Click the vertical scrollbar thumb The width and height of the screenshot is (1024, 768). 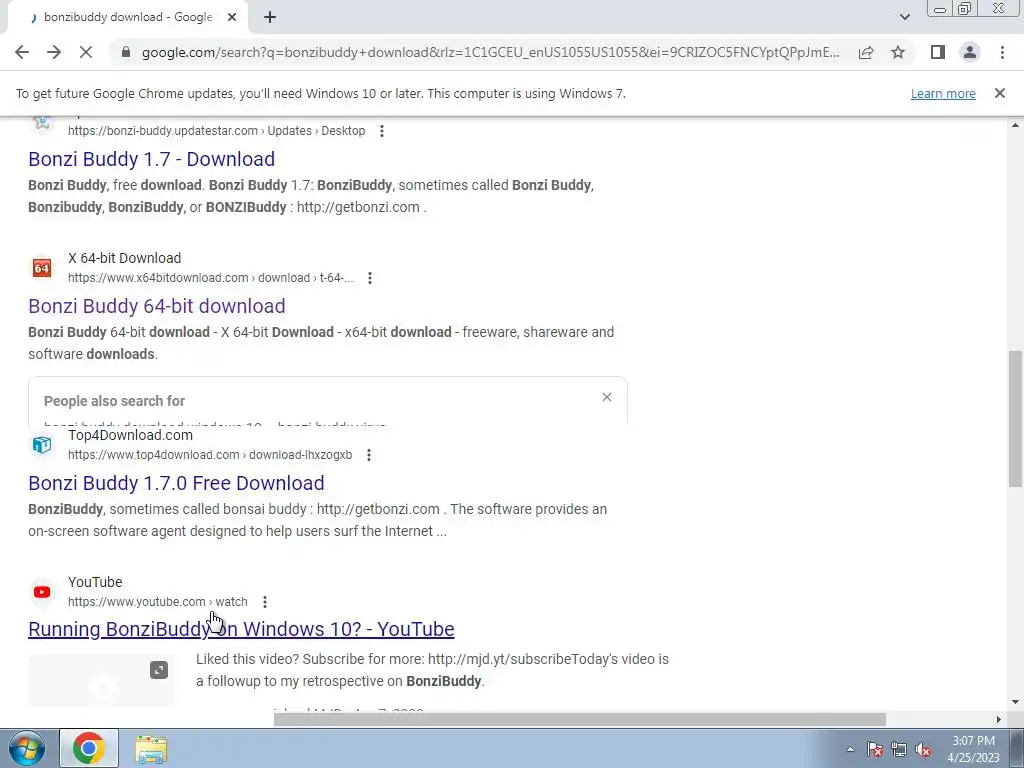pos(1015,419)
